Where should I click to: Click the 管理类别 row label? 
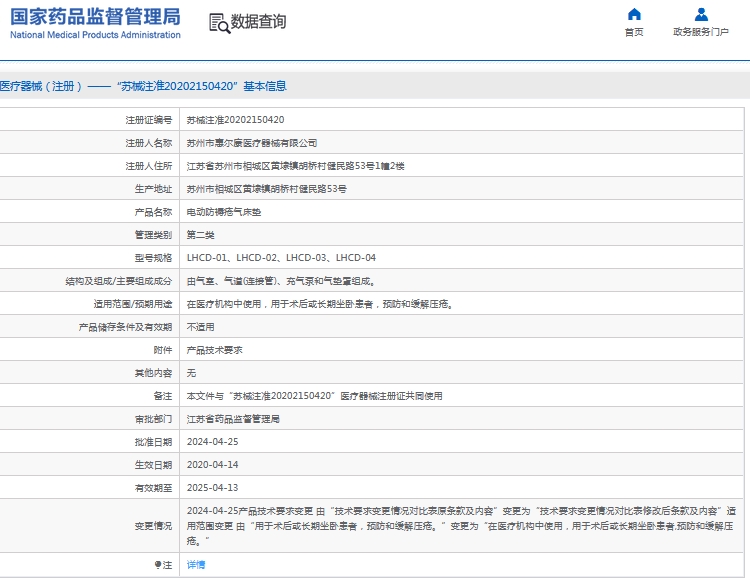(x=153, y=235)
